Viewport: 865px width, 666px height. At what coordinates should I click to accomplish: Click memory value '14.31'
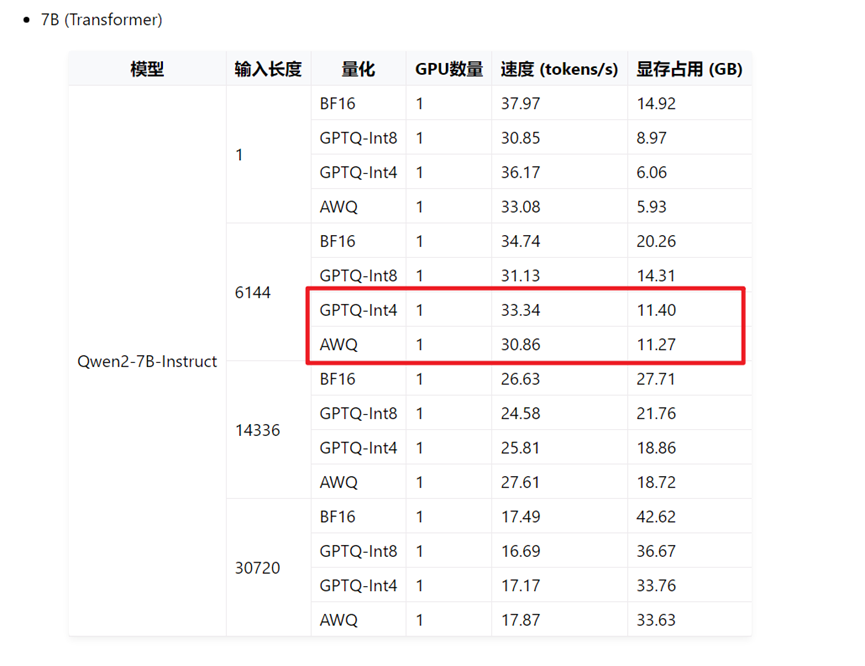click(656, 275)
